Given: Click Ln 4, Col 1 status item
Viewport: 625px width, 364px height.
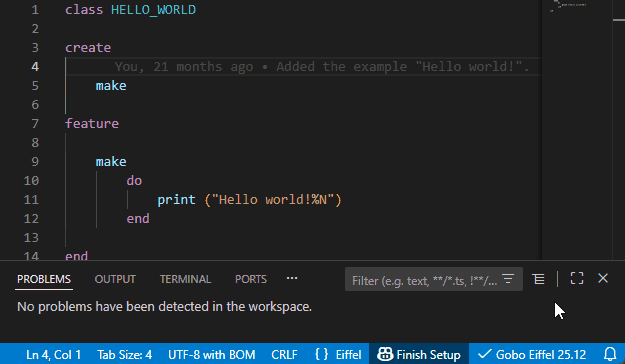Looking at the screenshot, I should (x=53, y=354).
